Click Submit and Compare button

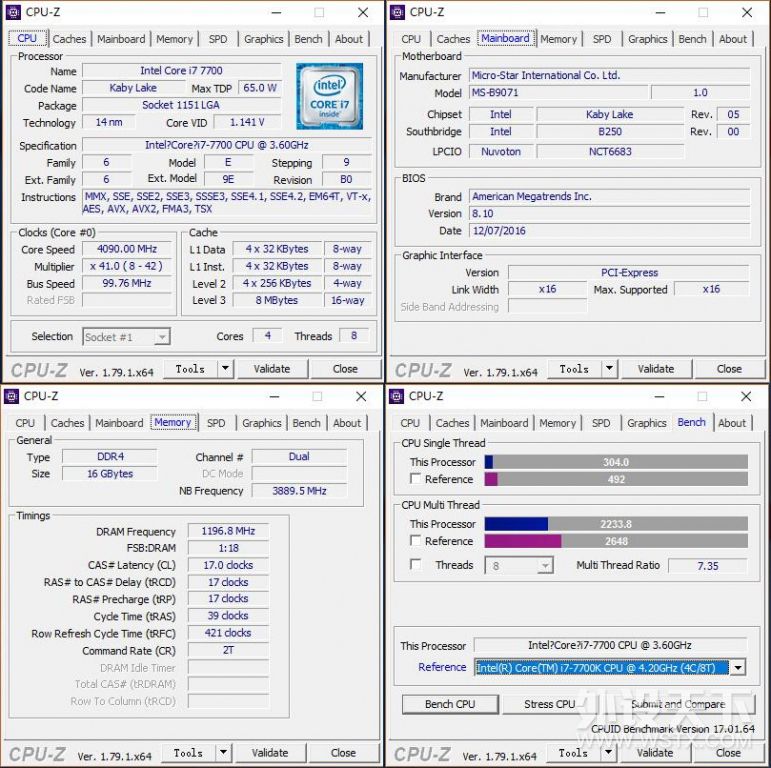pyautogui.click(x=678, y=704)
